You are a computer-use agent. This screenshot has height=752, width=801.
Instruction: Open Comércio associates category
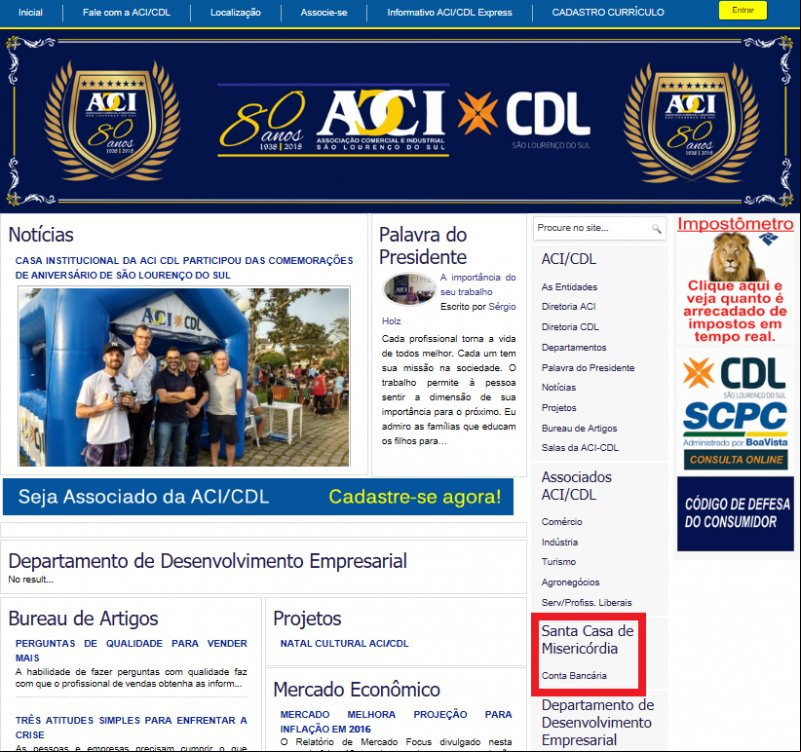pos(562,522)
